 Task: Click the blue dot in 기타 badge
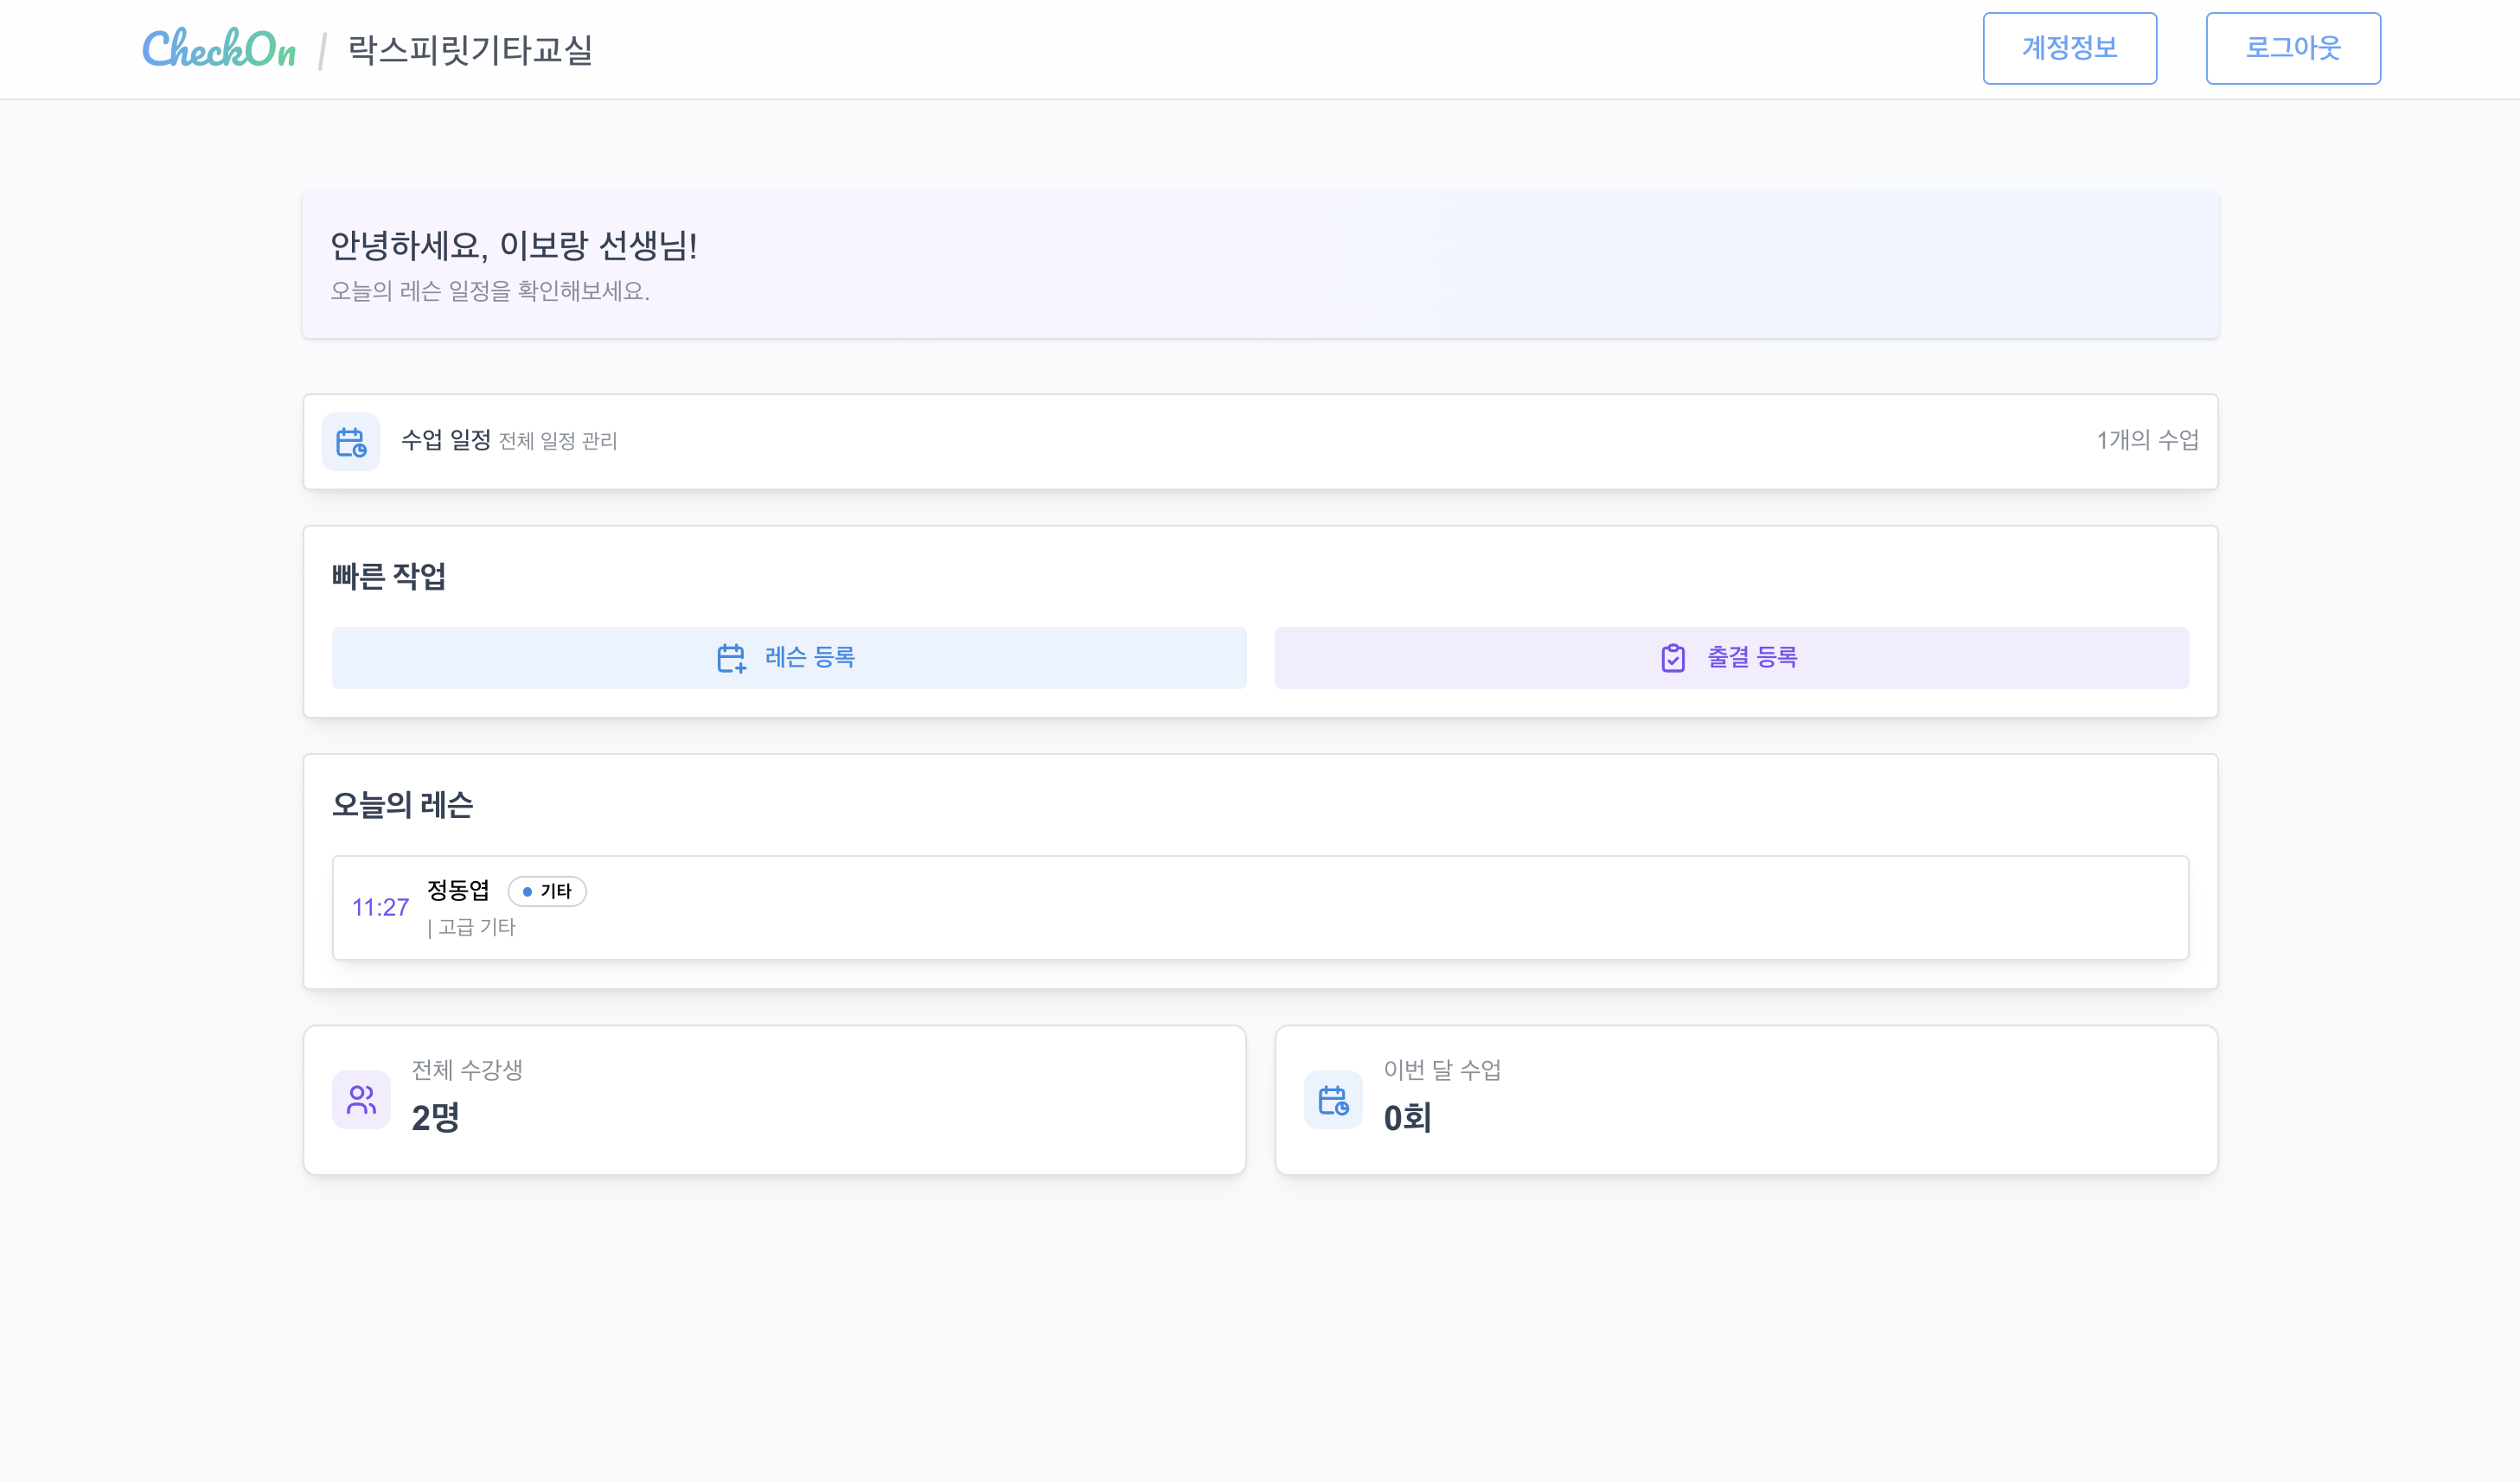click(x=527, y=891)
